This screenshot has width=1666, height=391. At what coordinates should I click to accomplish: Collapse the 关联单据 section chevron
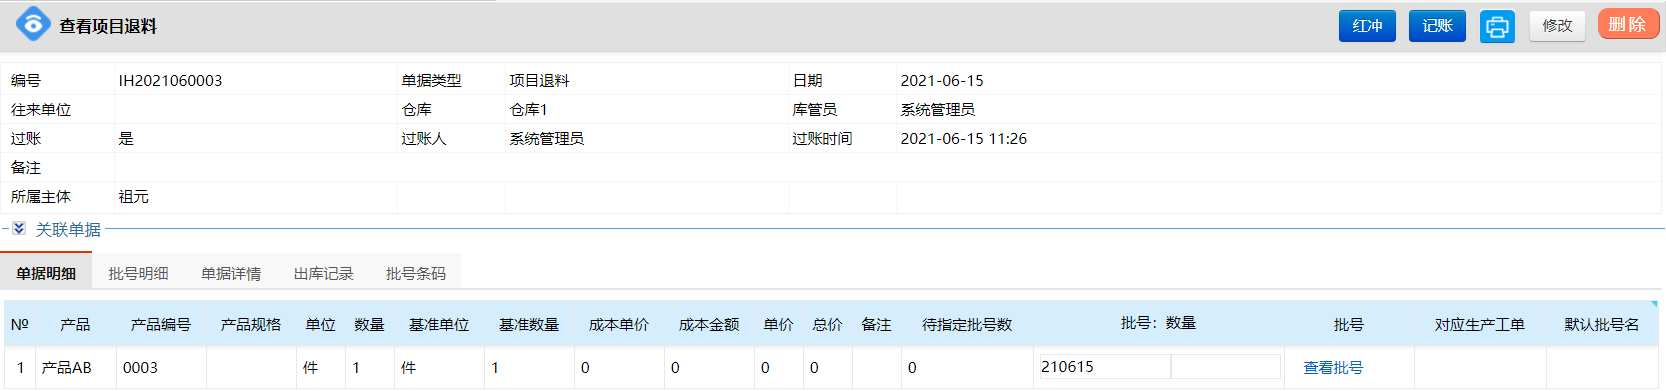coord(19,229)
